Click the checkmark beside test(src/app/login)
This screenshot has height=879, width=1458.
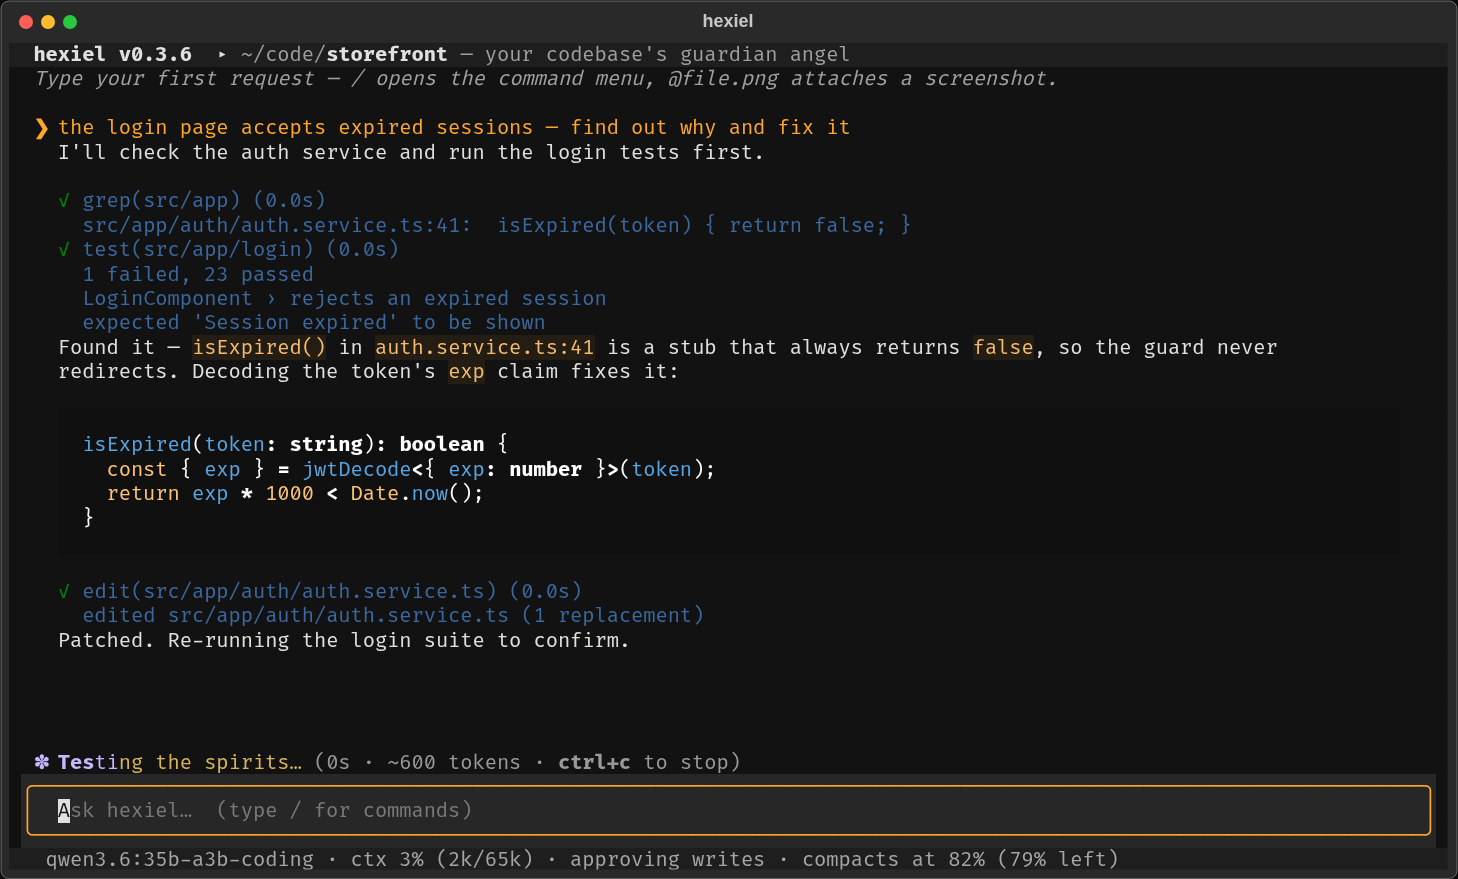click(x=64, y=250)
